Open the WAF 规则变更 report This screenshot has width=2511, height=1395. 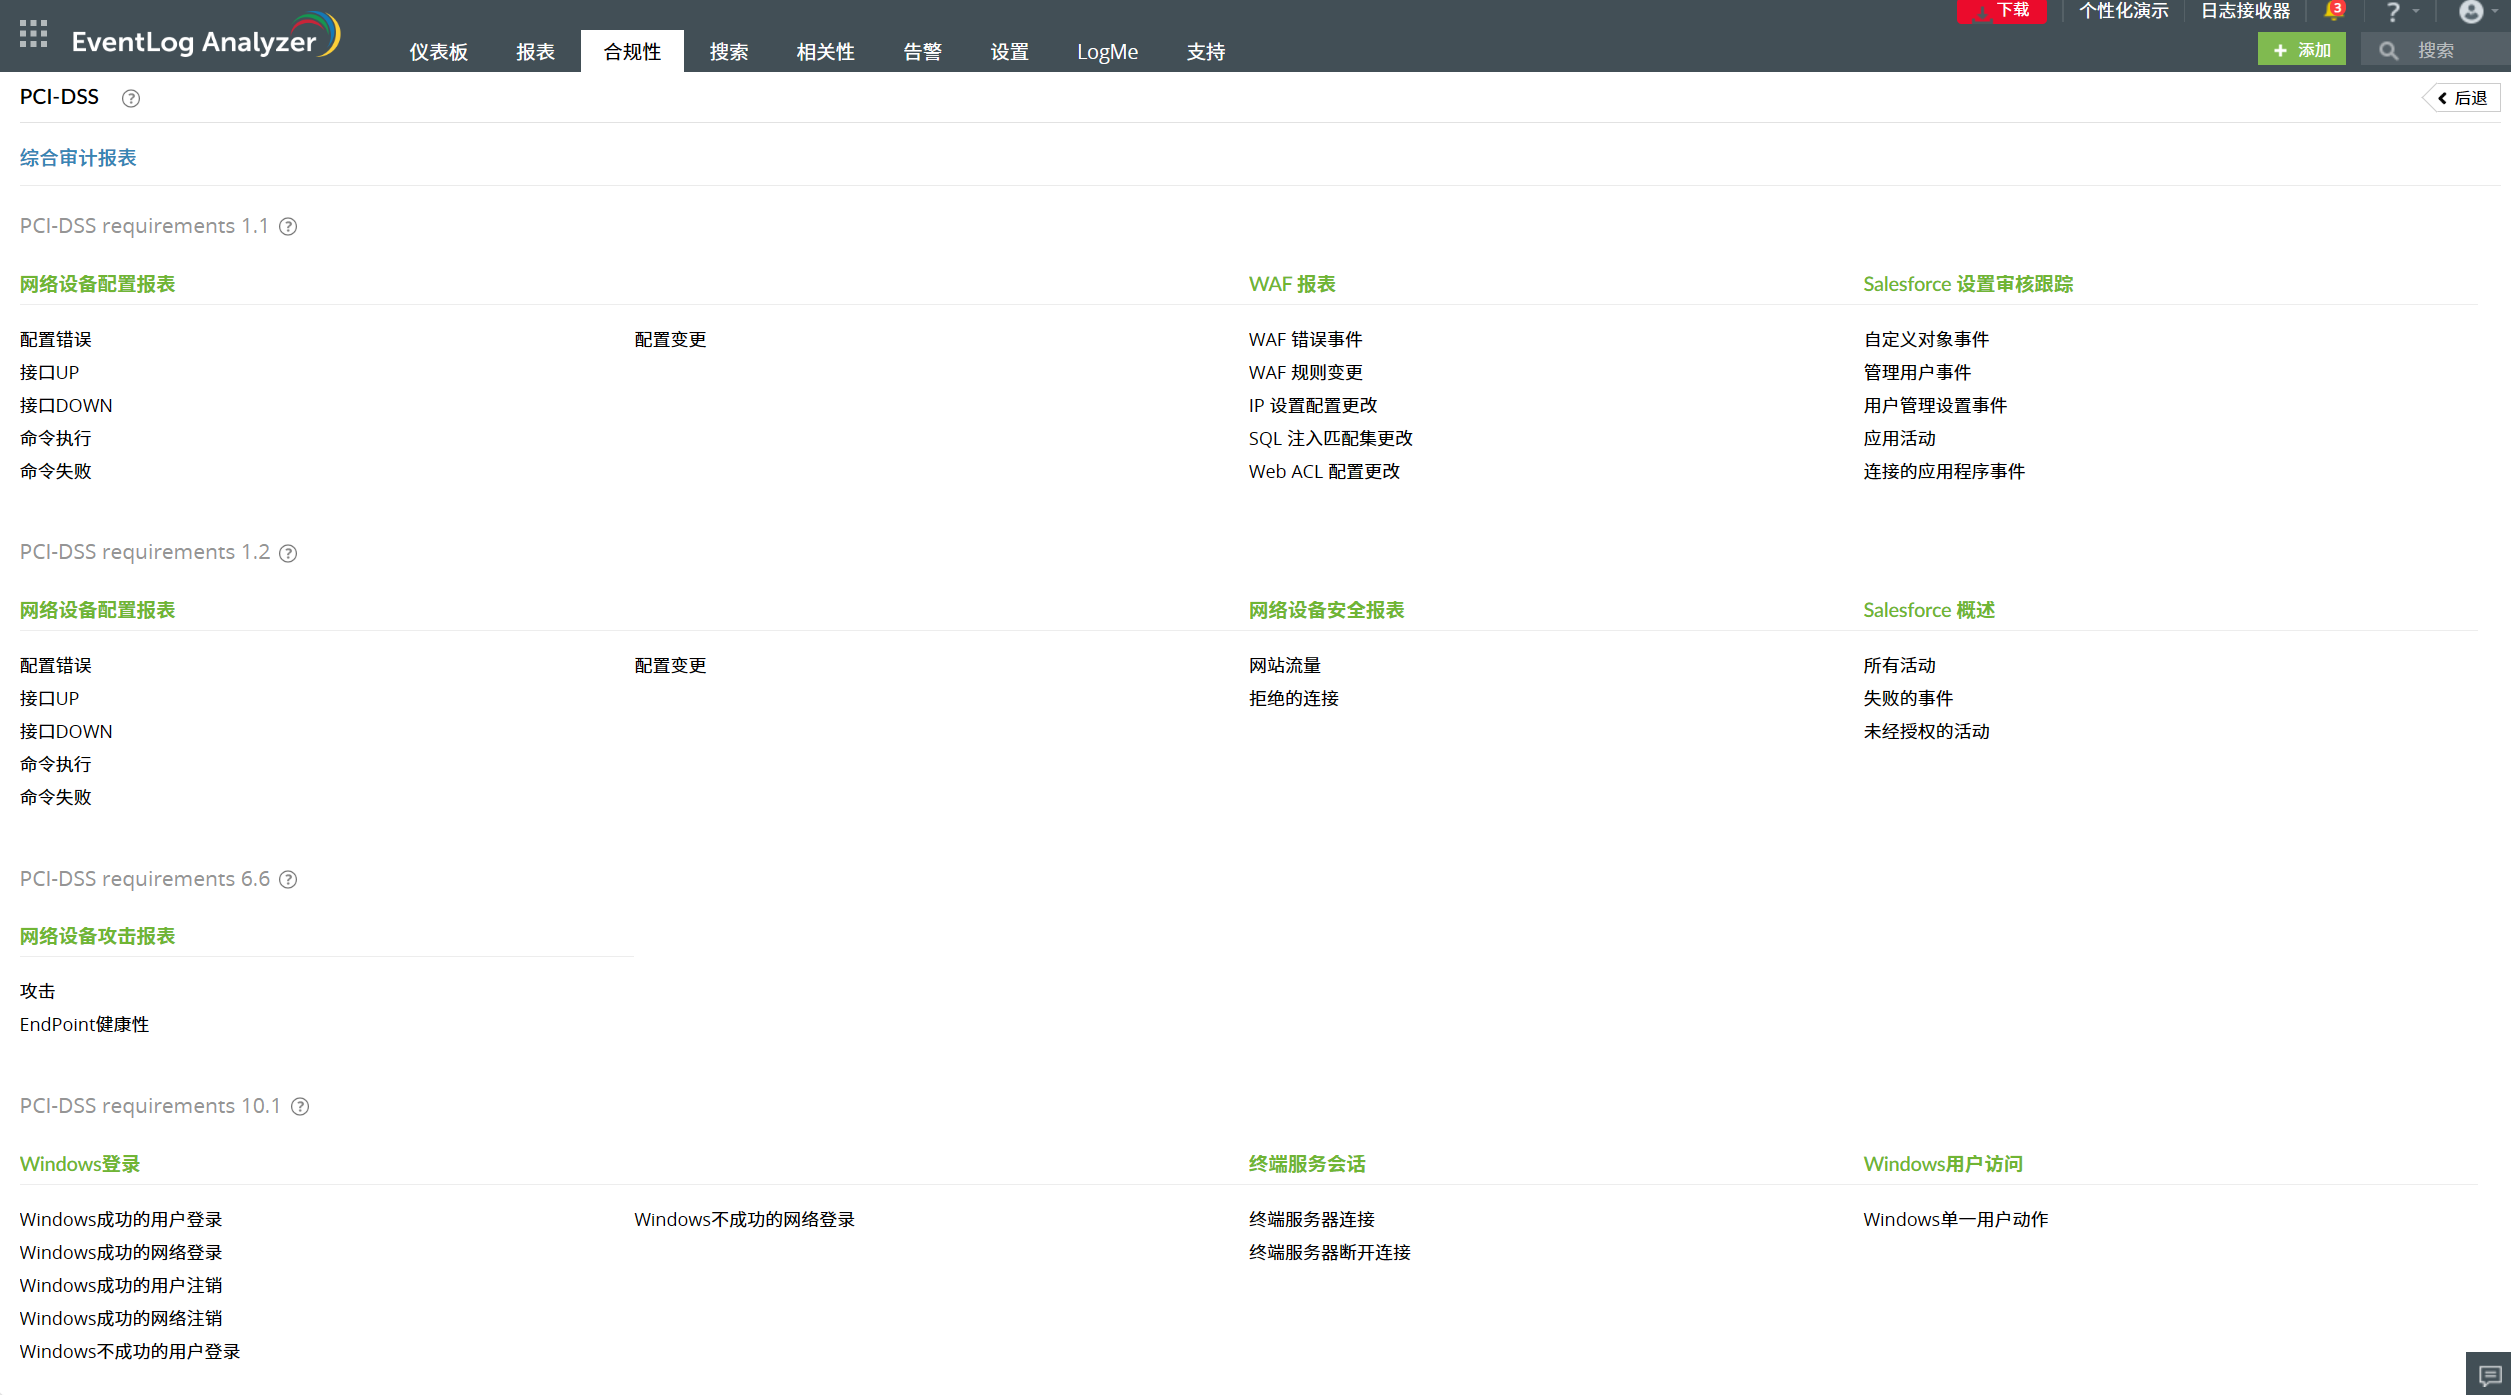1305,373
